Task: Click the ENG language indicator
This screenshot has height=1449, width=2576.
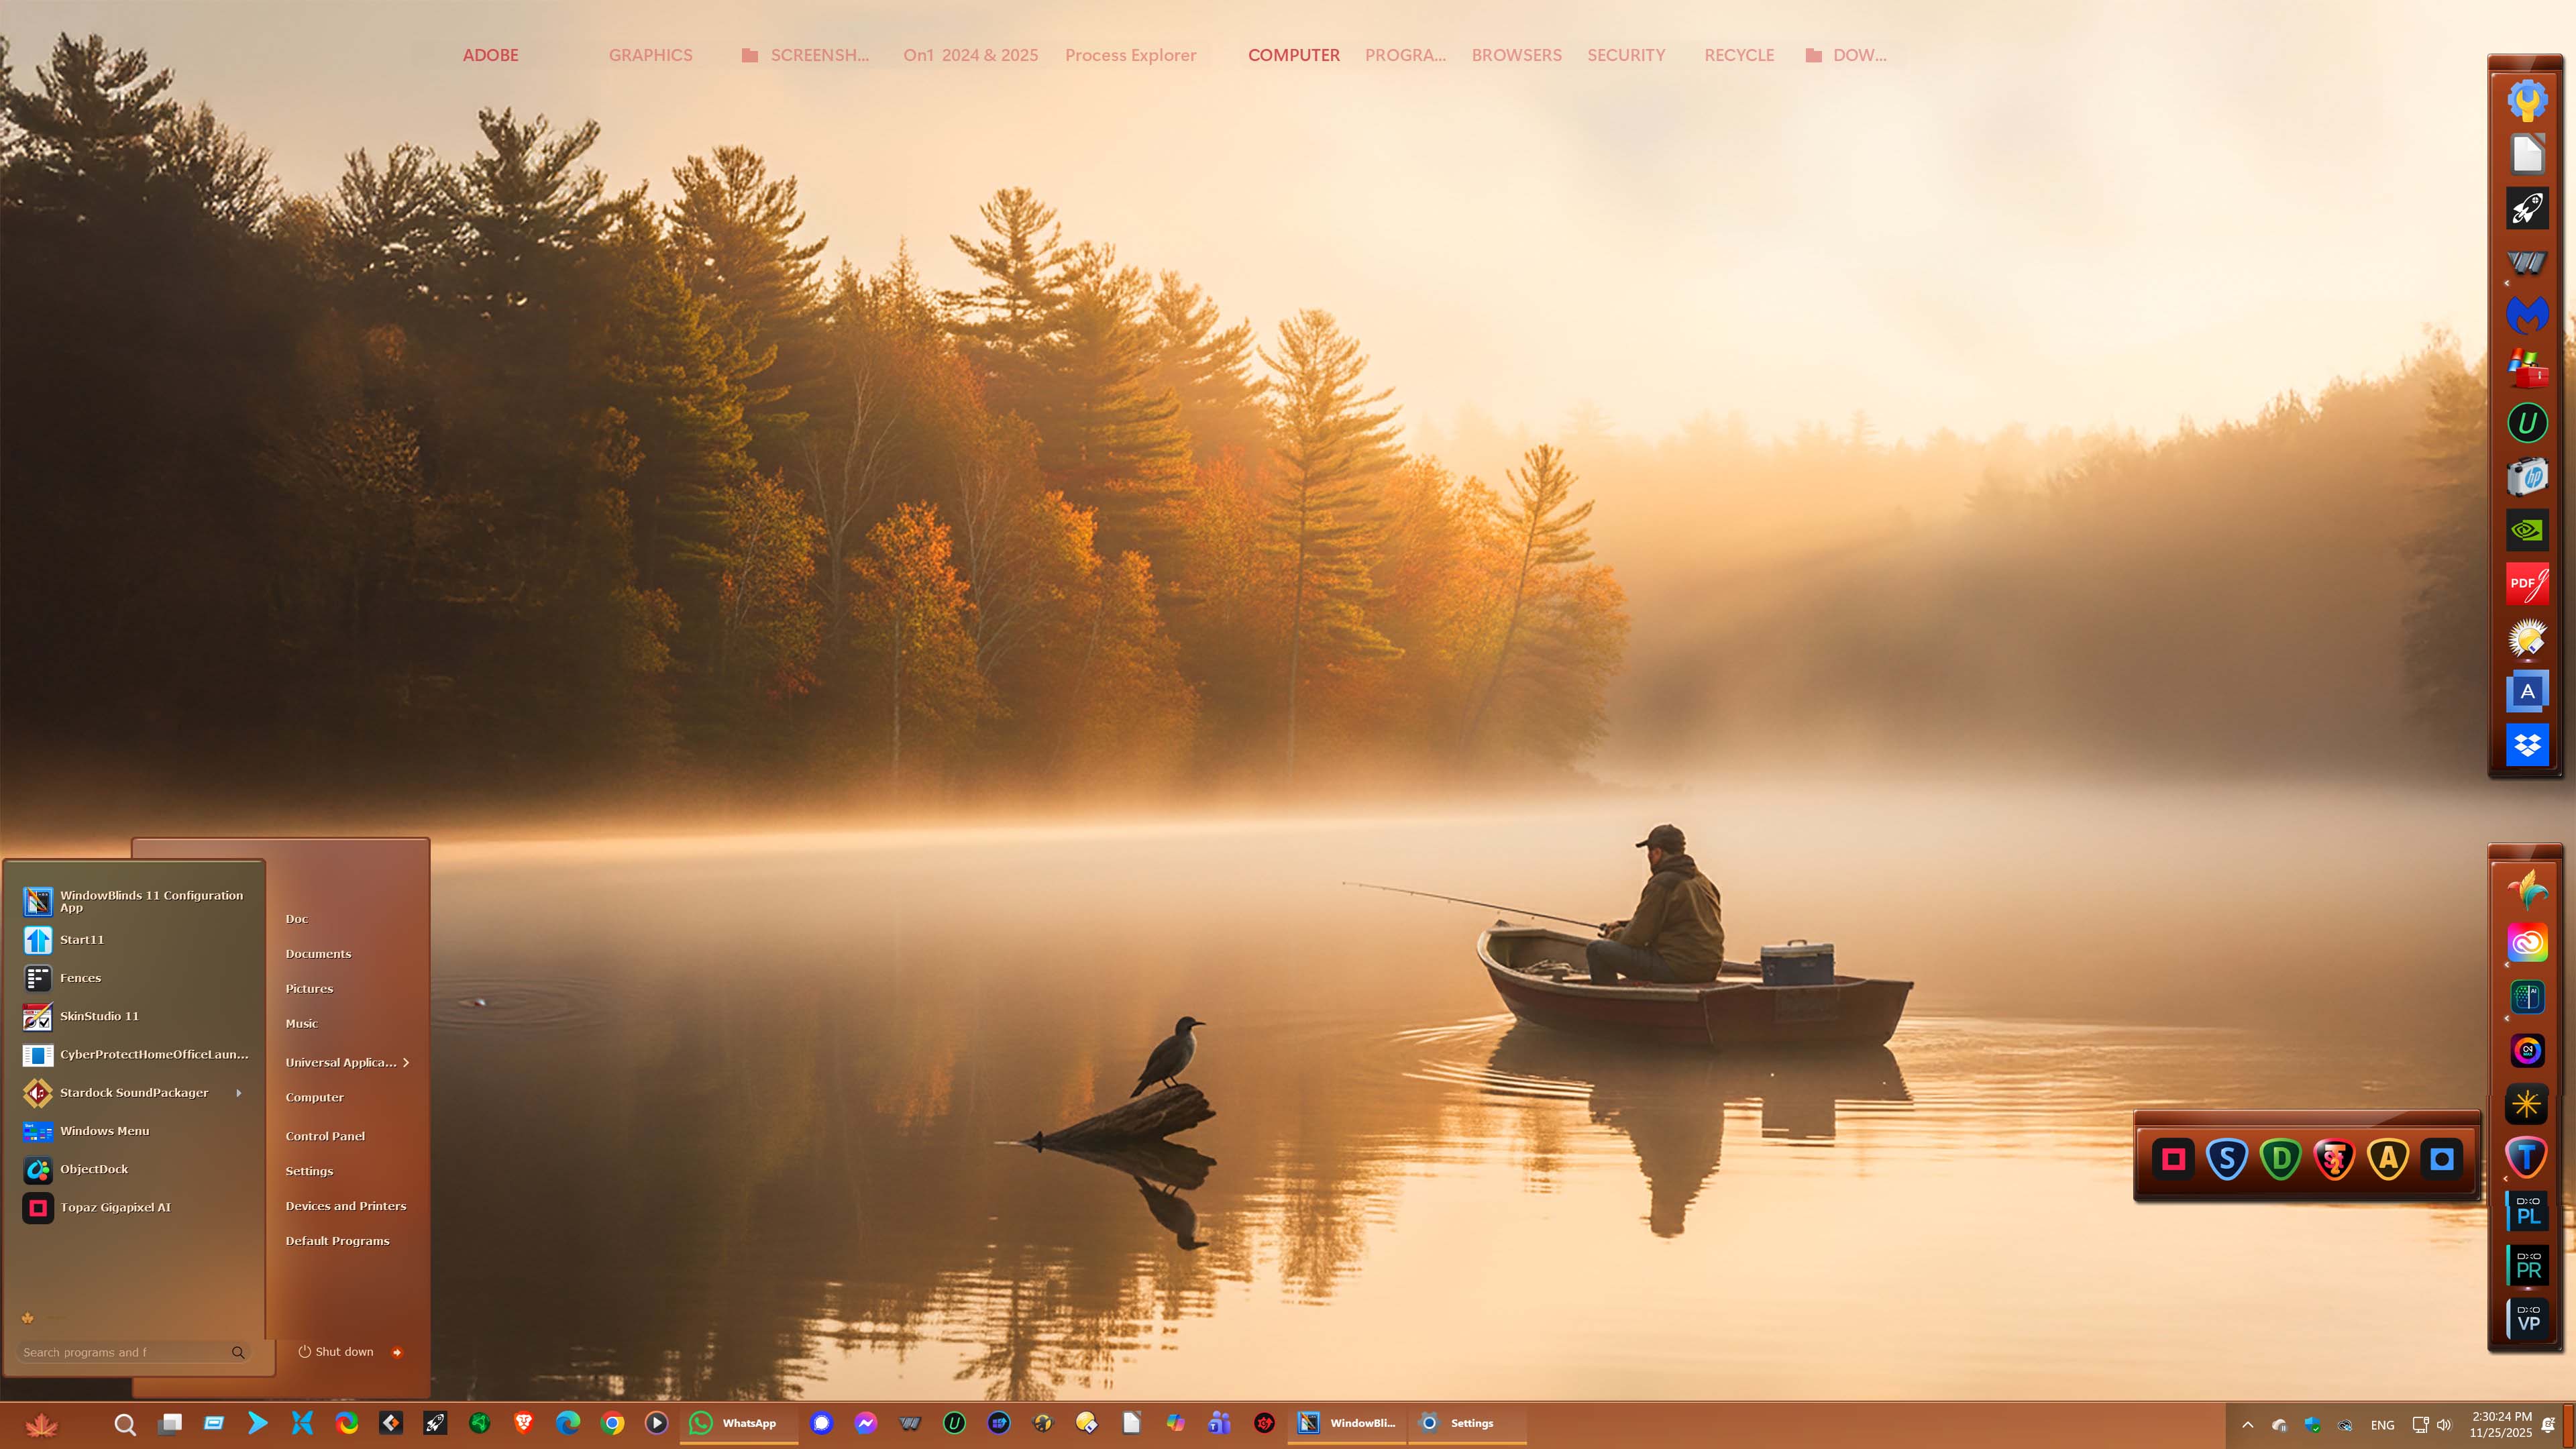Action: pos(2382,1424)
